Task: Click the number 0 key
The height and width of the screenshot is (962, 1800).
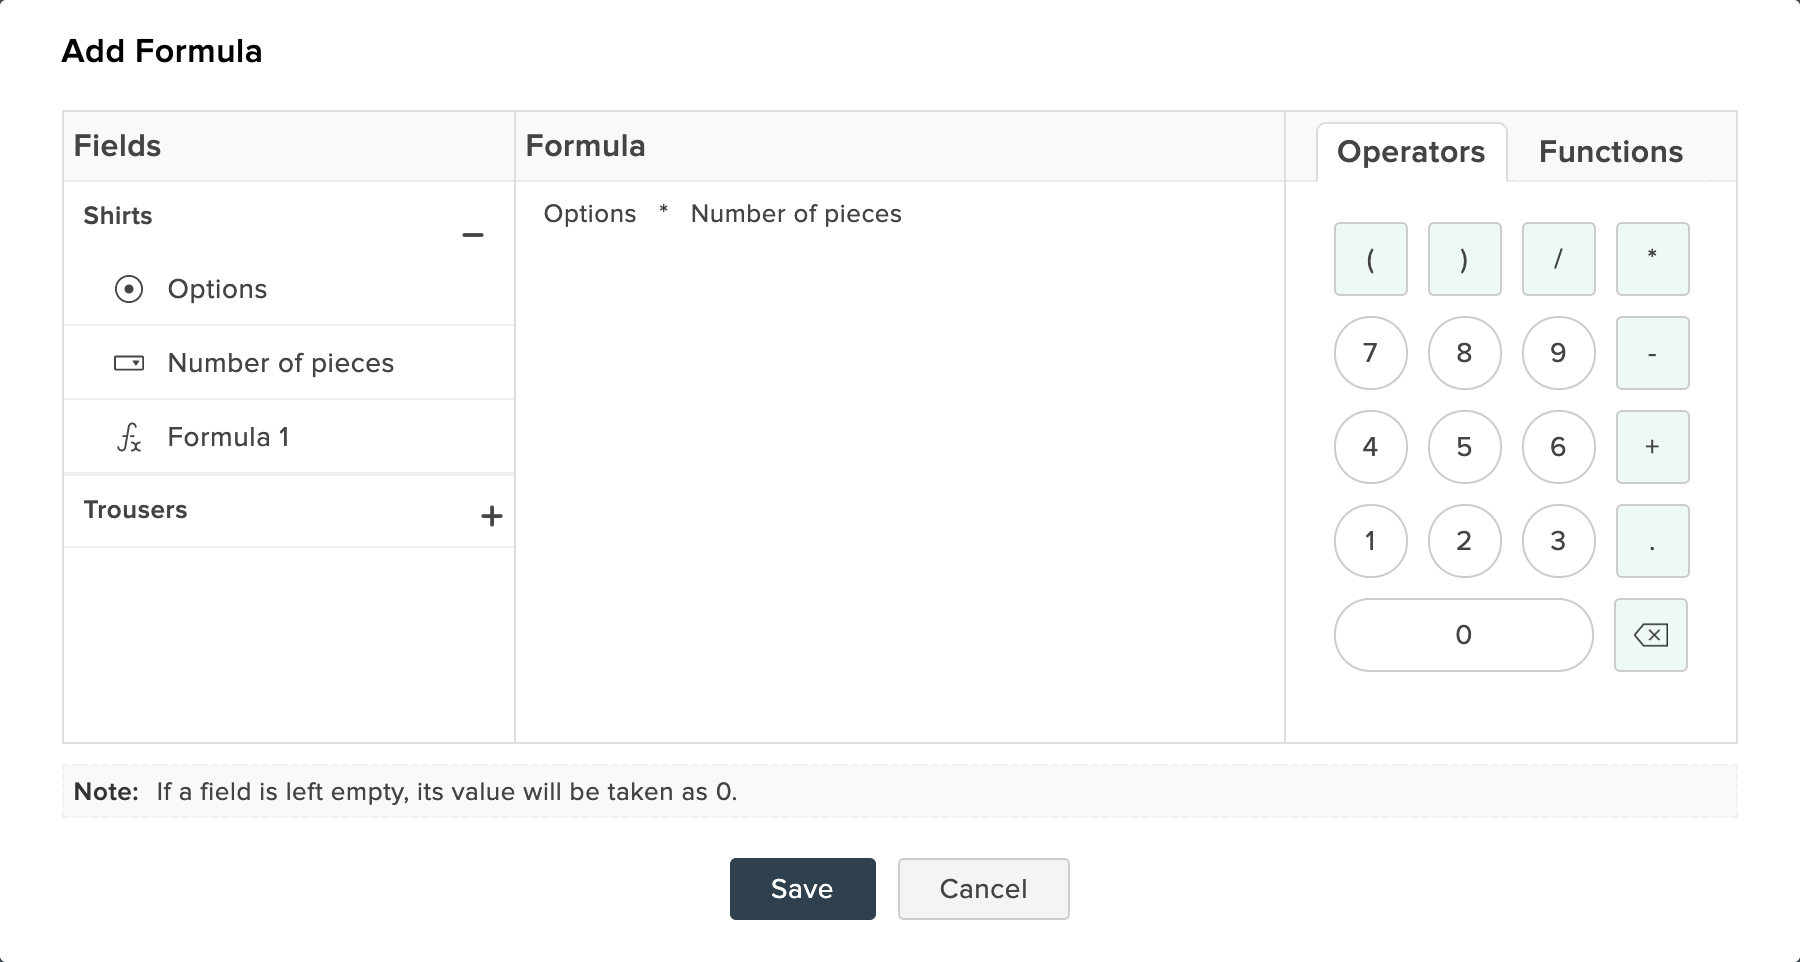Action: pyautogui.click(x=1464, y=635)
